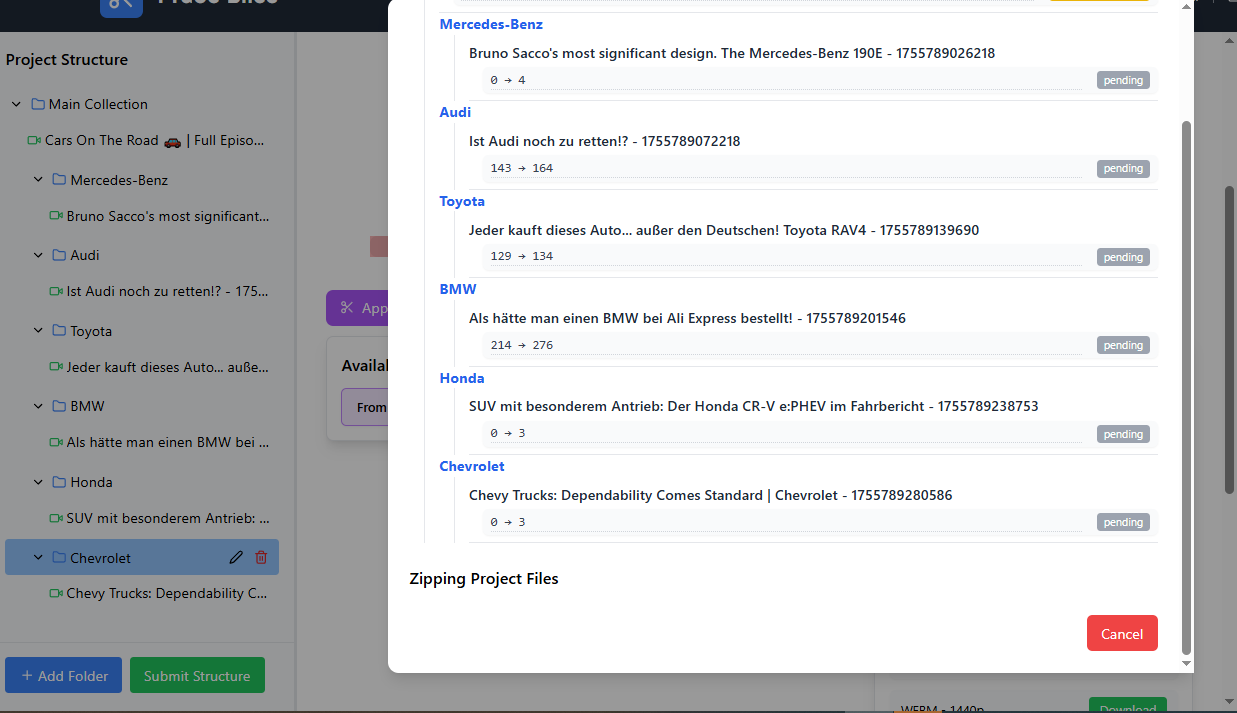Collapse the Main Collection tree node

click(16, 104)
